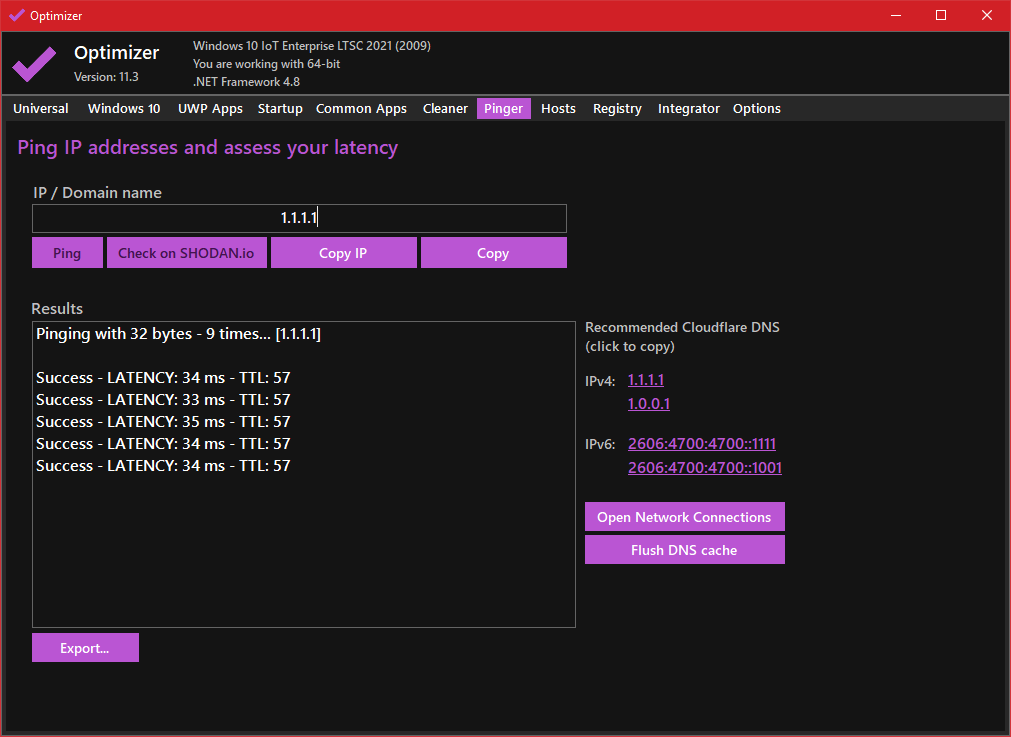Open the Universal tab
The image size is (1011, 737).
(41, 109)
